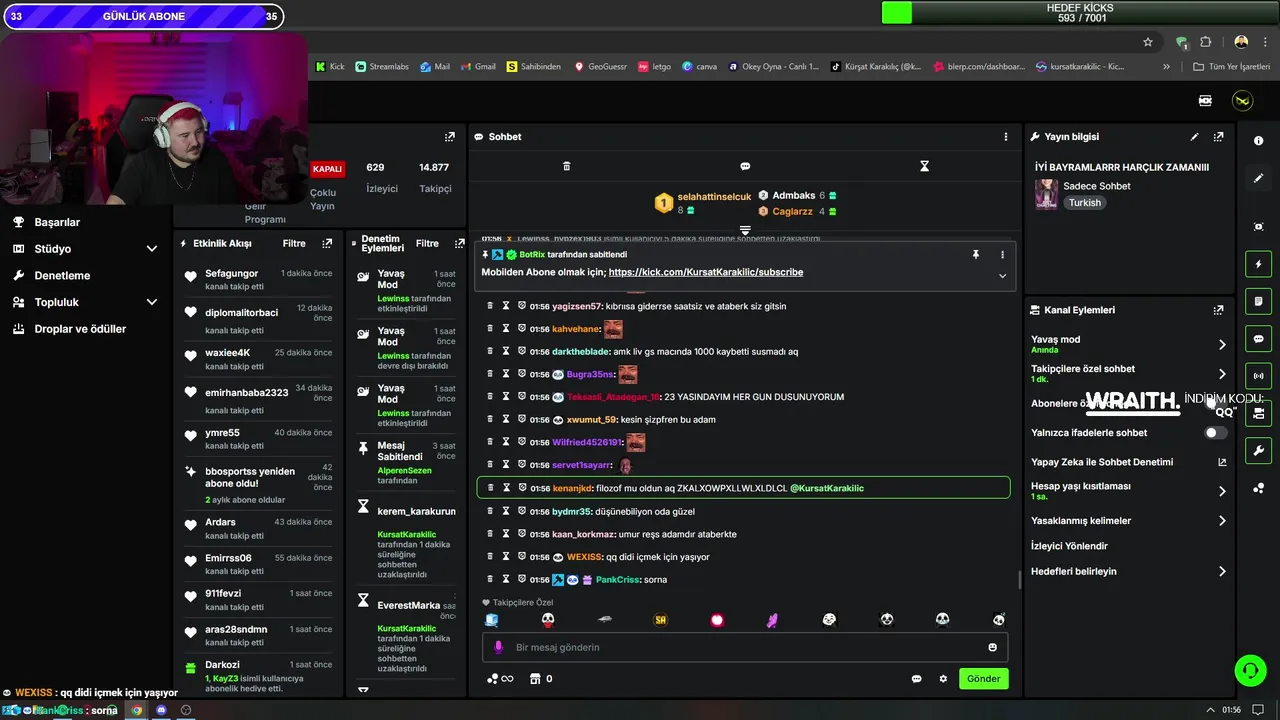The image size is (1280, 720).
Task: Open Hesap yaşı kısıtlaması settings
Action: 1128,491
